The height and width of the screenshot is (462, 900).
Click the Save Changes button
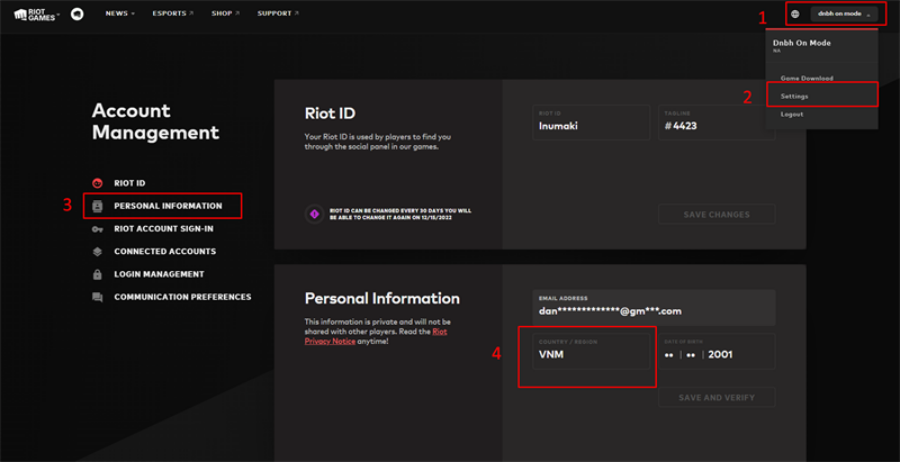pos(716,214)
